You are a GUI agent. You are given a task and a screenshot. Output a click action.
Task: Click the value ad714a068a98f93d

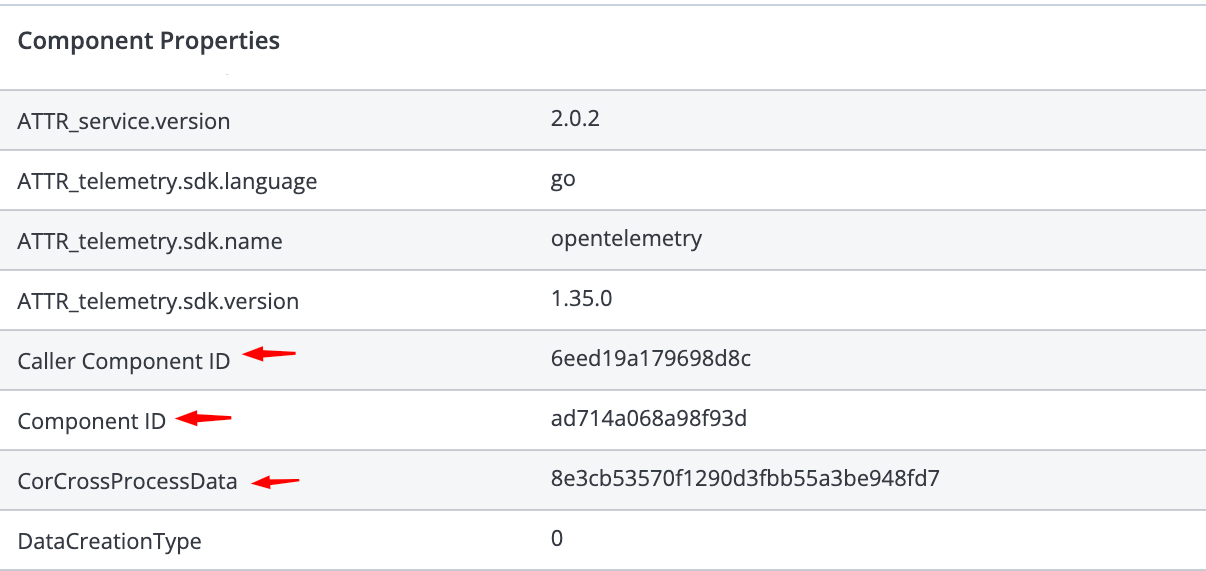click(x=648, y=419)
